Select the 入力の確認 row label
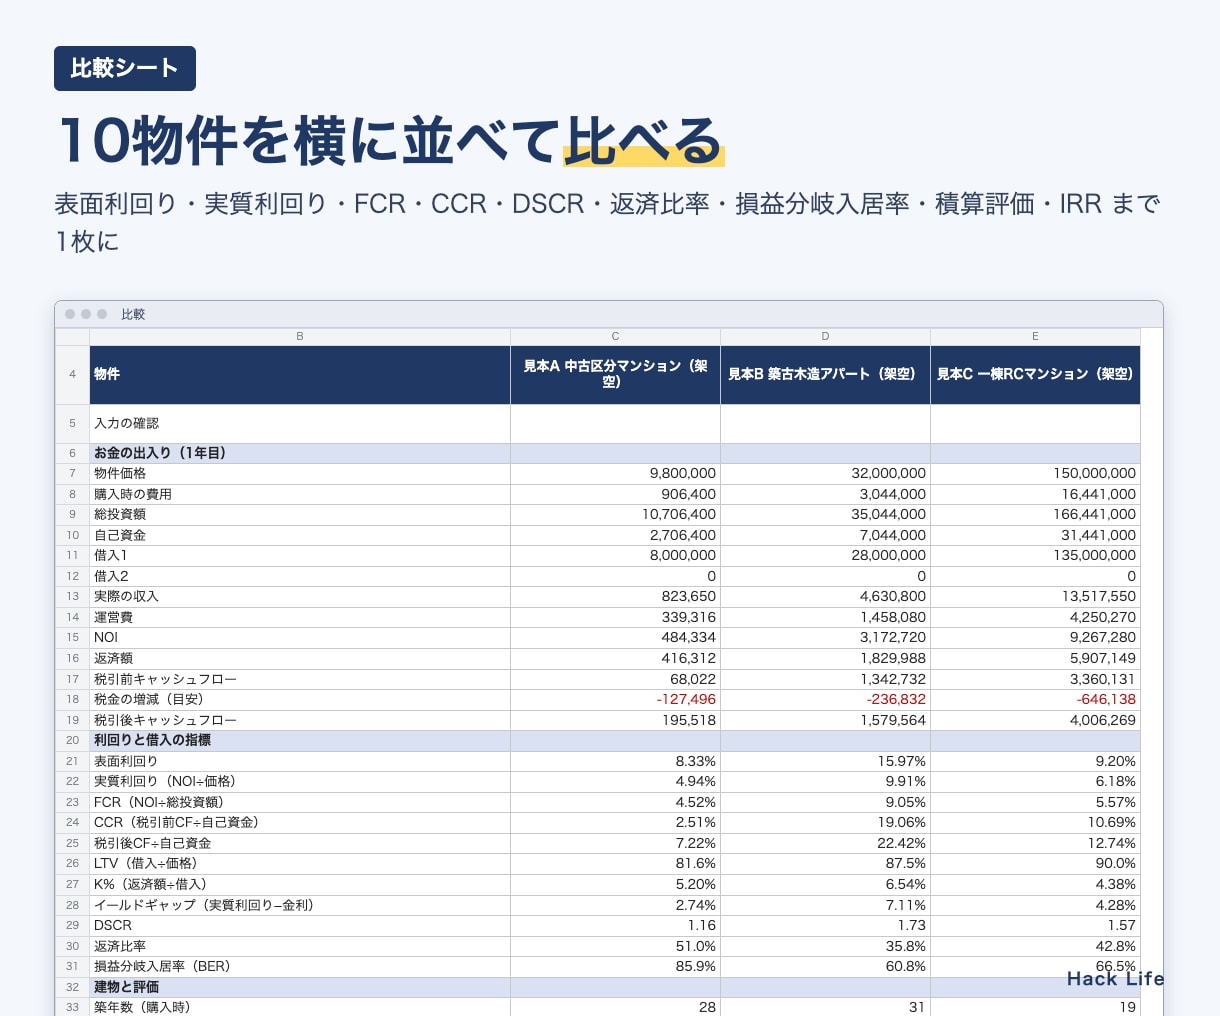This screenshot has height=1016, width=1220. point(127,423)
